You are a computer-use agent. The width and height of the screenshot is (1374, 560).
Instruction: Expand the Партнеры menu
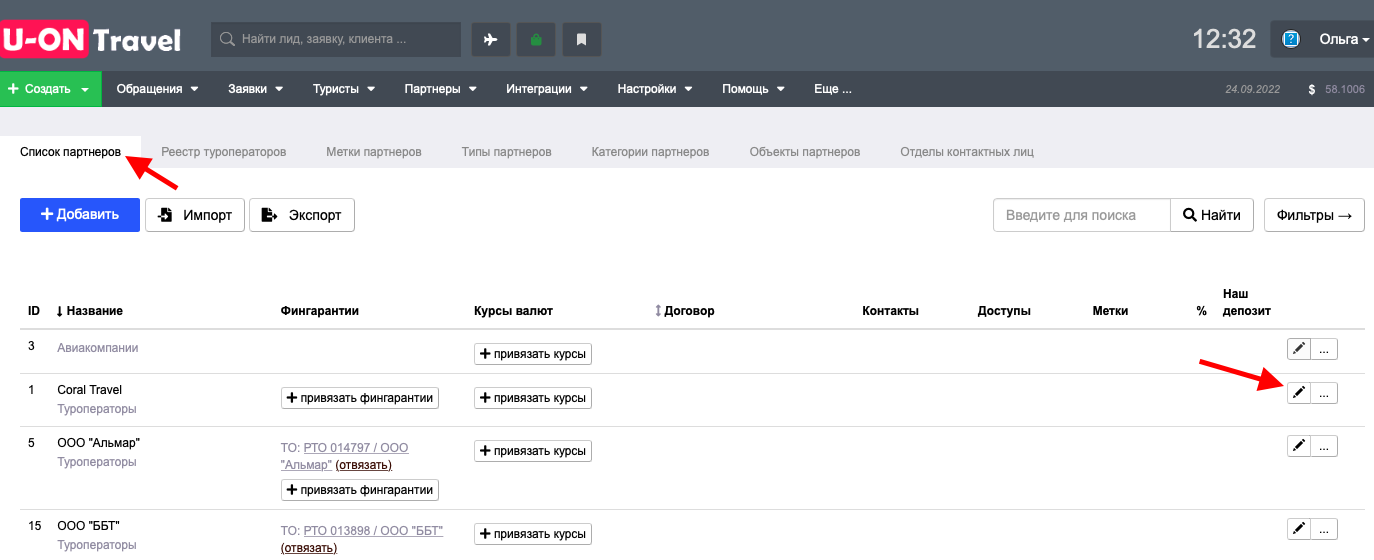pyautogui.click(x=440, y=89)
